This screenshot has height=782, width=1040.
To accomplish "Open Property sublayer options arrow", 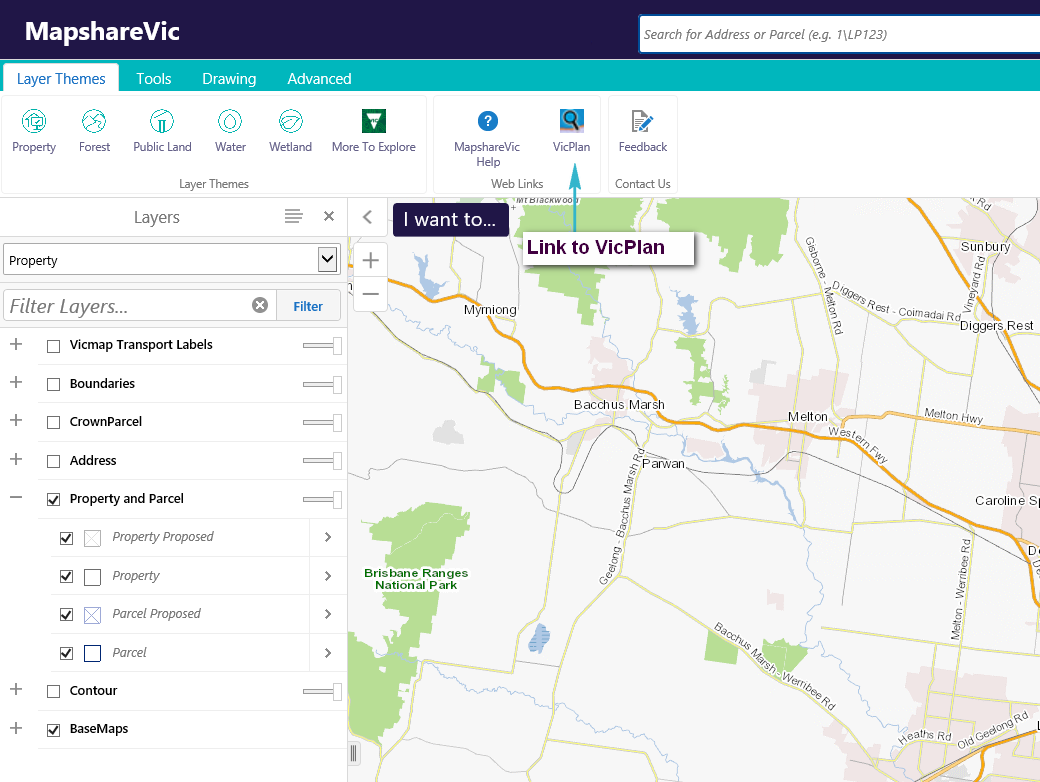I will pyautogui.click(x=328, y=576).
